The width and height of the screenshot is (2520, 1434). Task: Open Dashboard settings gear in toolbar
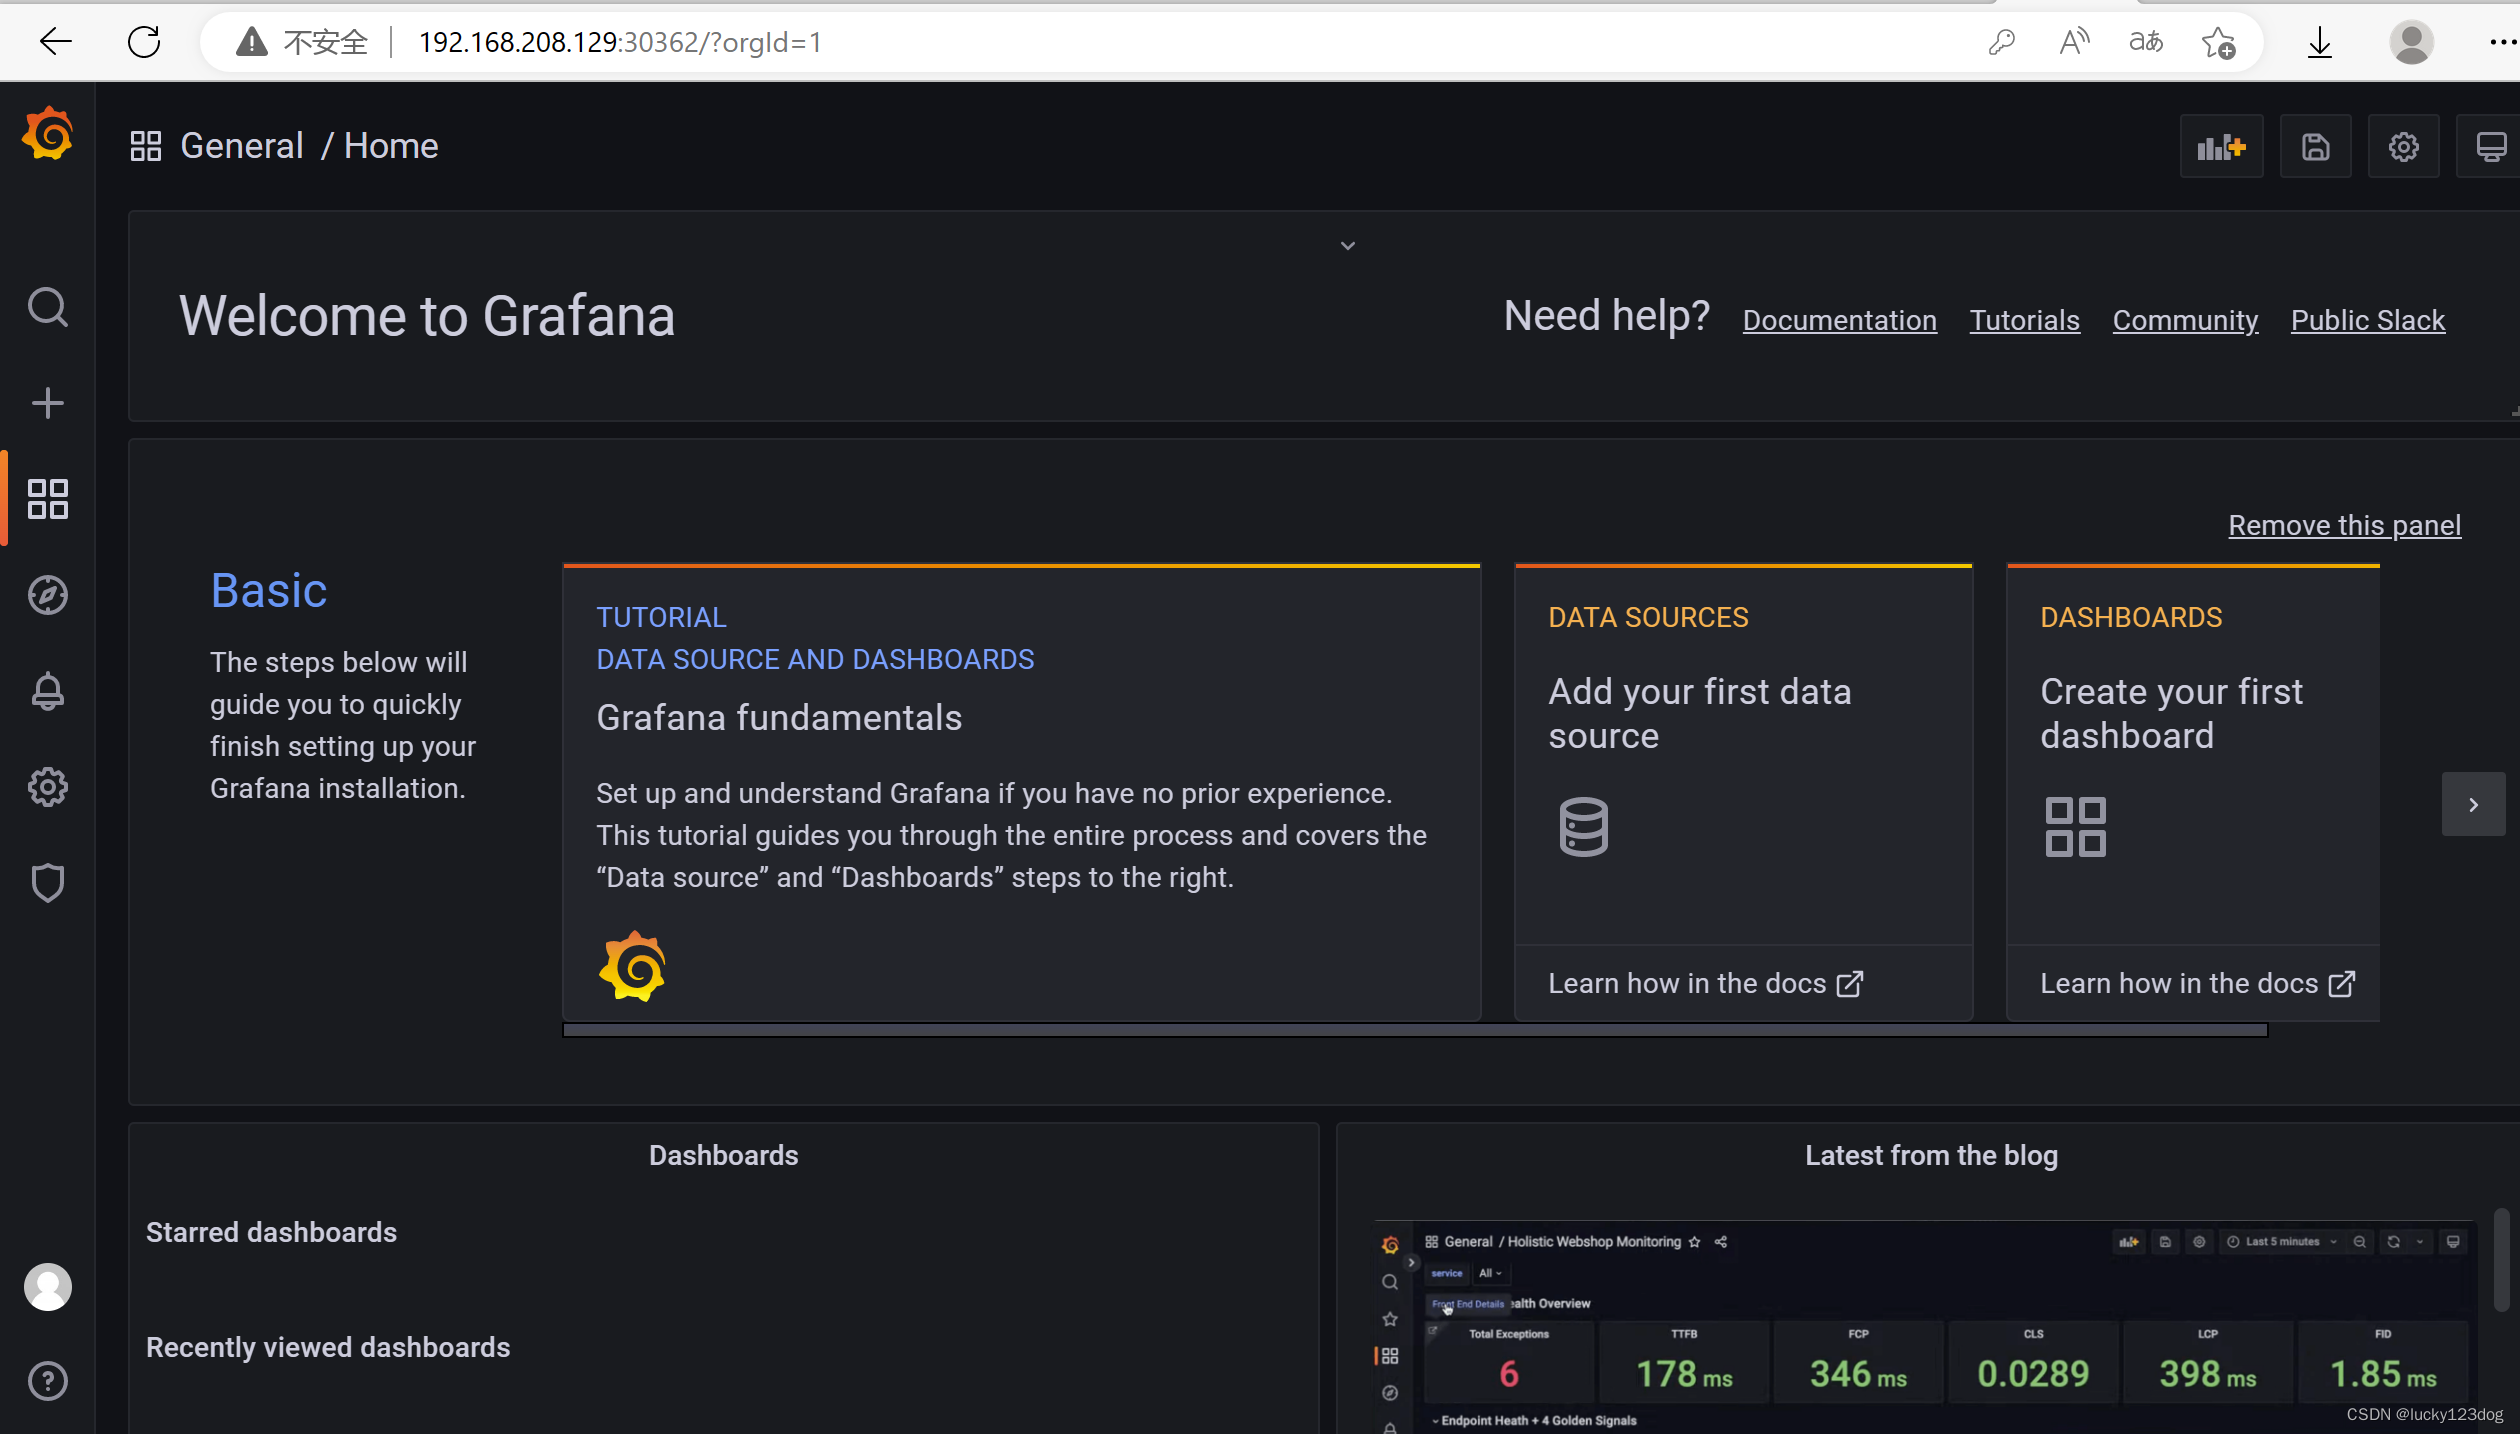click(2403, 147)
